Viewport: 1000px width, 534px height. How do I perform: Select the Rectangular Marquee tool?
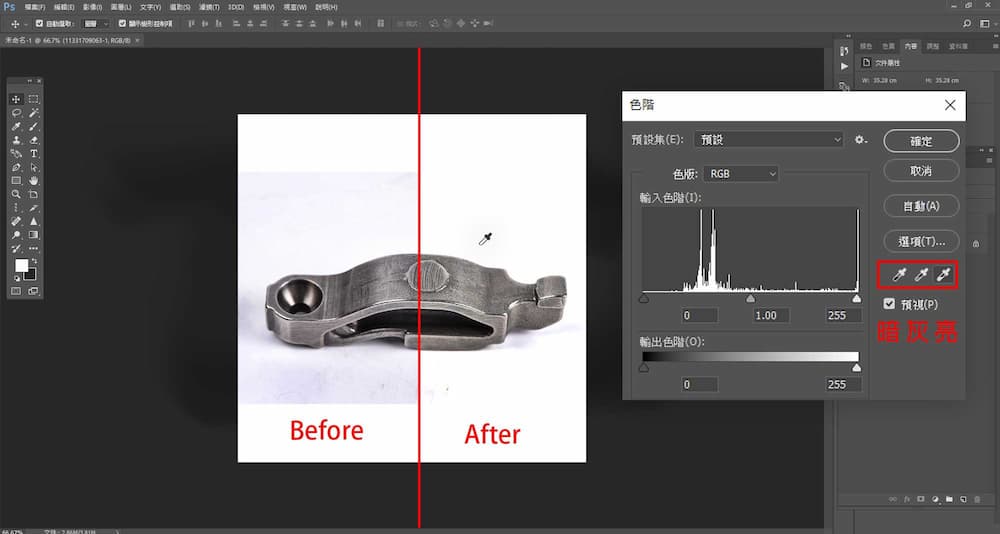coord(33,99)
